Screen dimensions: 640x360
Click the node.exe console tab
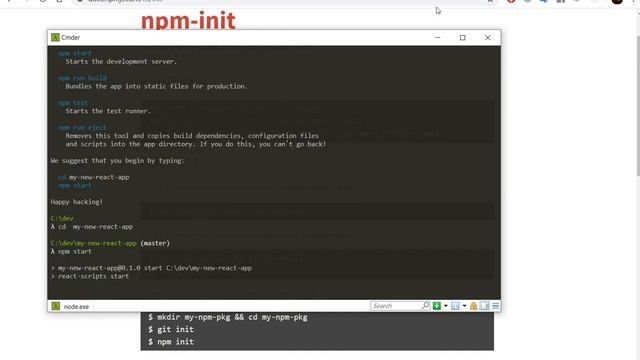(71, 306)
